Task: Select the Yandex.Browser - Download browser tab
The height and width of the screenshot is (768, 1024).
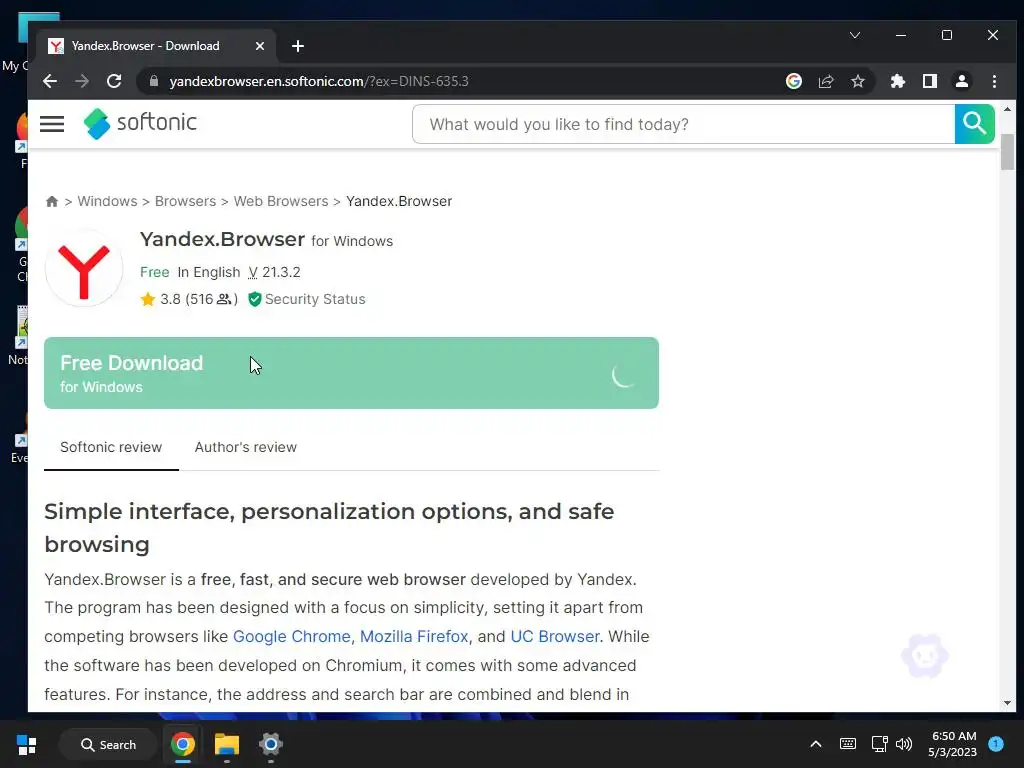Action: [x=157, y=46]
